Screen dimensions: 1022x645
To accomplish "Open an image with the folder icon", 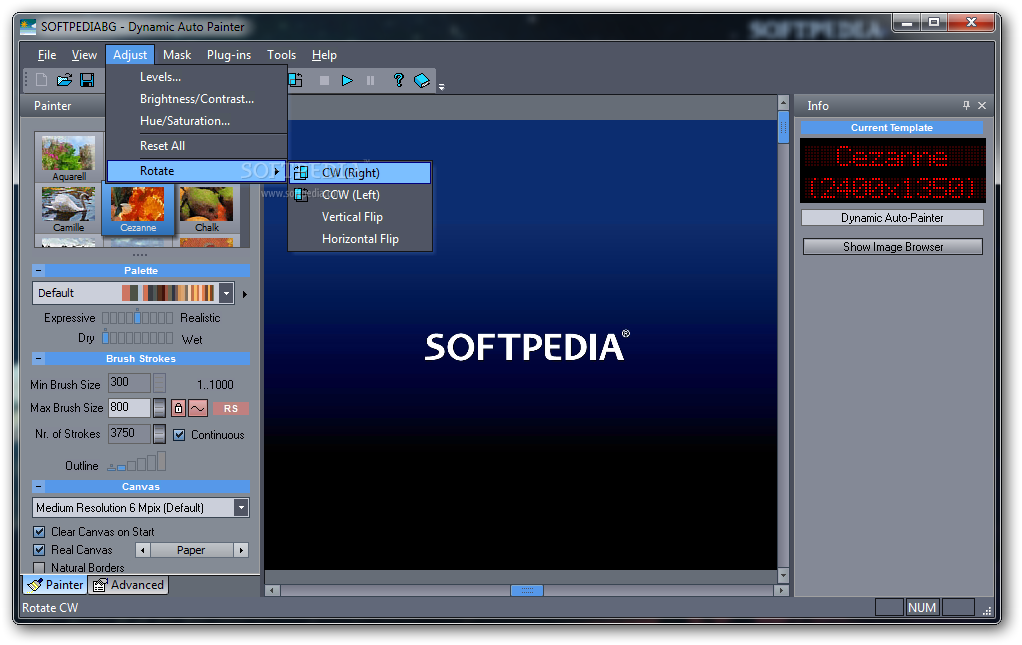I will (x=64, y=80).
